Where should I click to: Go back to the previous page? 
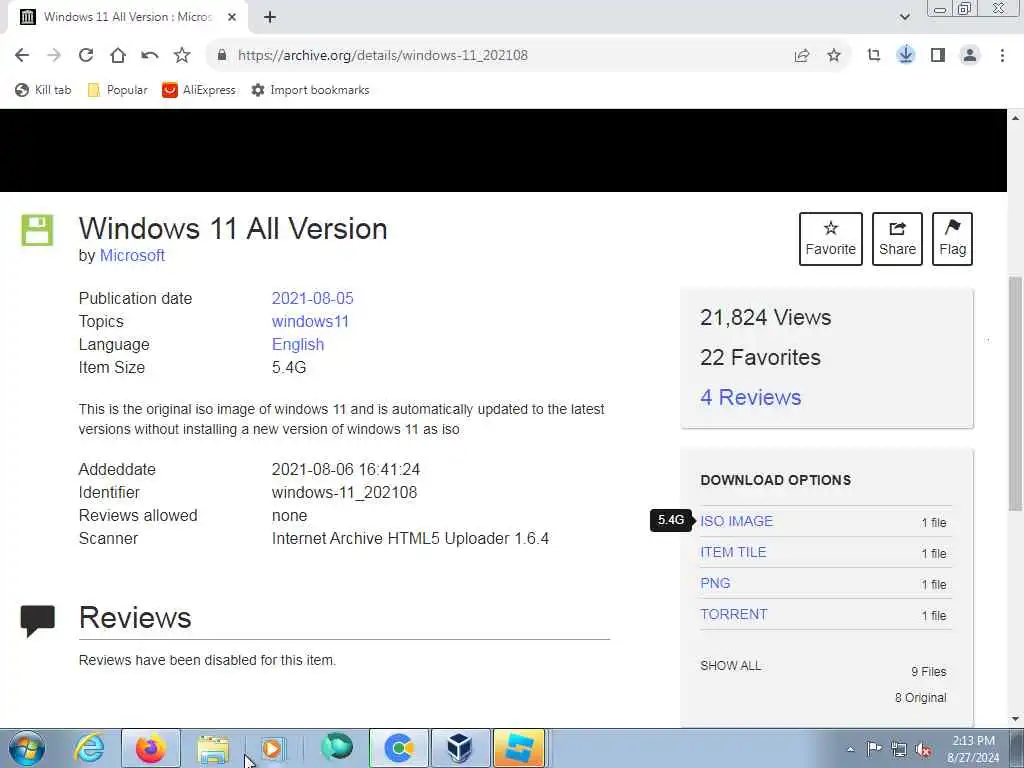pos(22,56)
